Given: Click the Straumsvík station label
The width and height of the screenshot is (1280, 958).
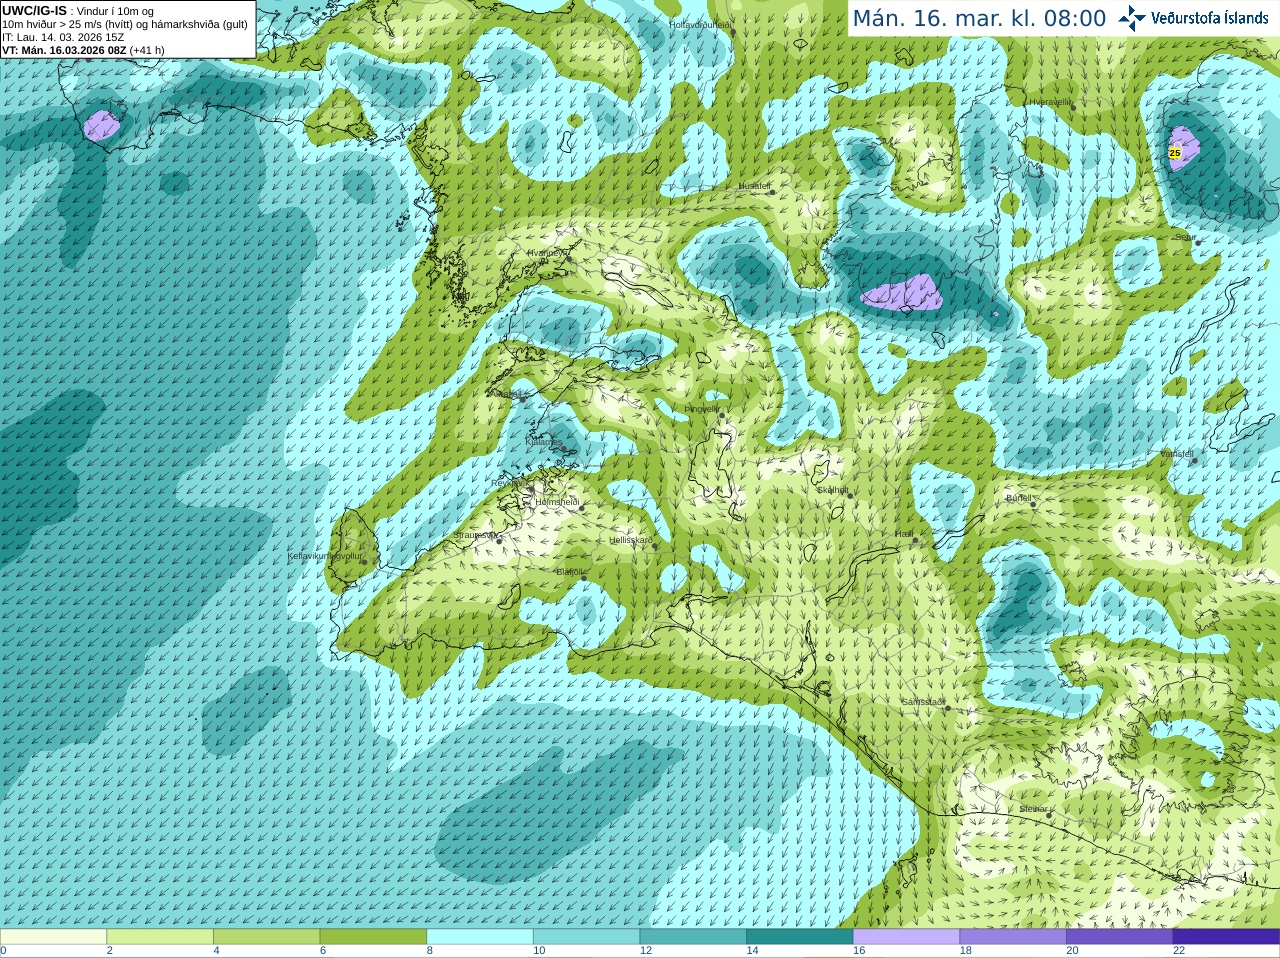Looking at the screenshot, I should (474, 535).
